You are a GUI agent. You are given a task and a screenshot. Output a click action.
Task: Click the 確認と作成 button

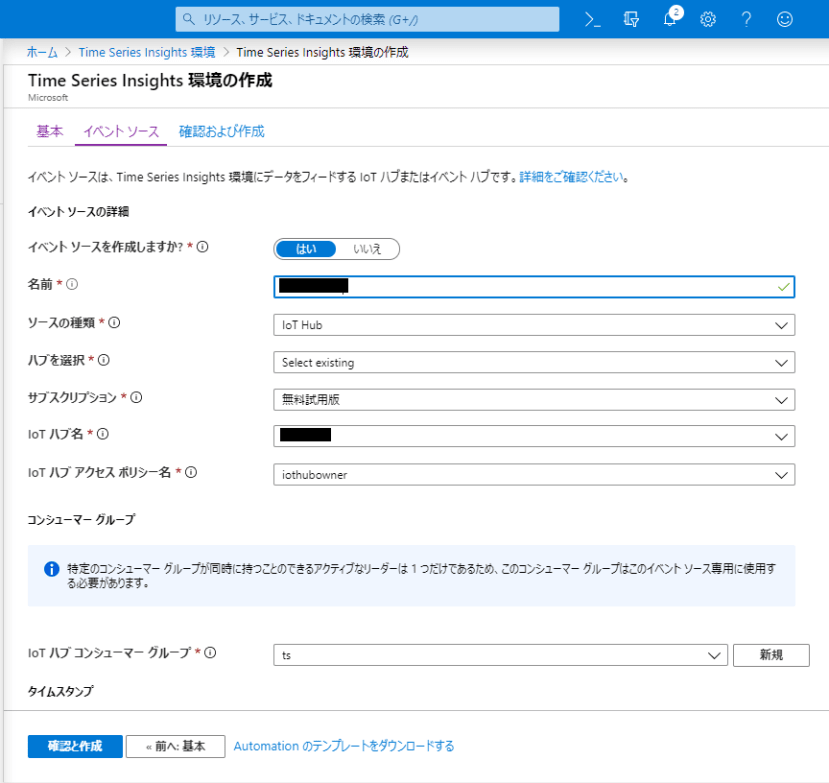pos(75,746)
